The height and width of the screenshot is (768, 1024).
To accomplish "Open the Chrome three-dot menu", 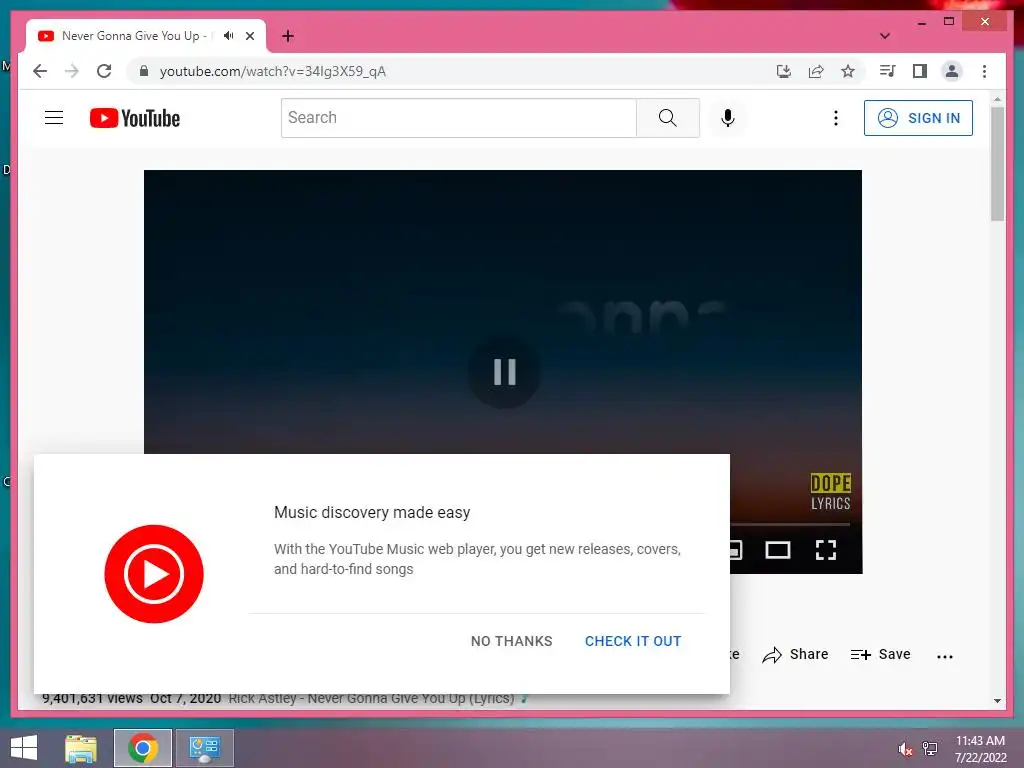I will 984,71.
